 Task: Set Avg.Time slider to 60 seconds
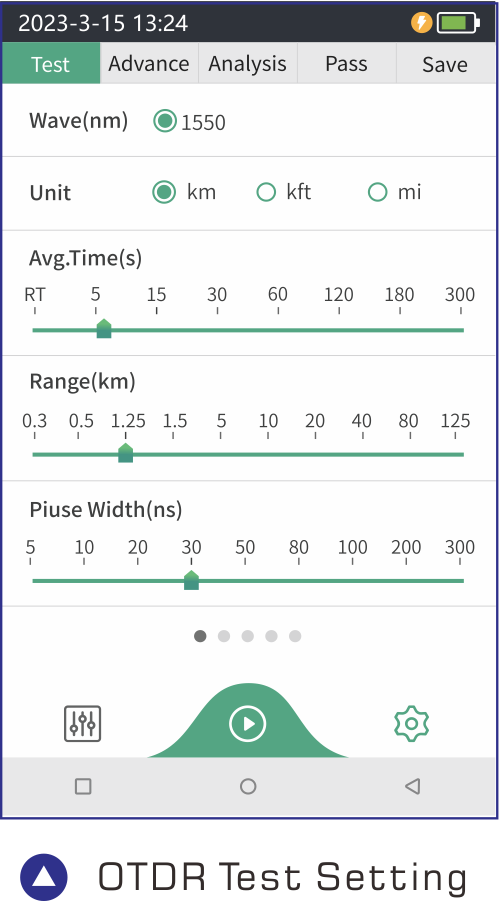pos(278,330)
